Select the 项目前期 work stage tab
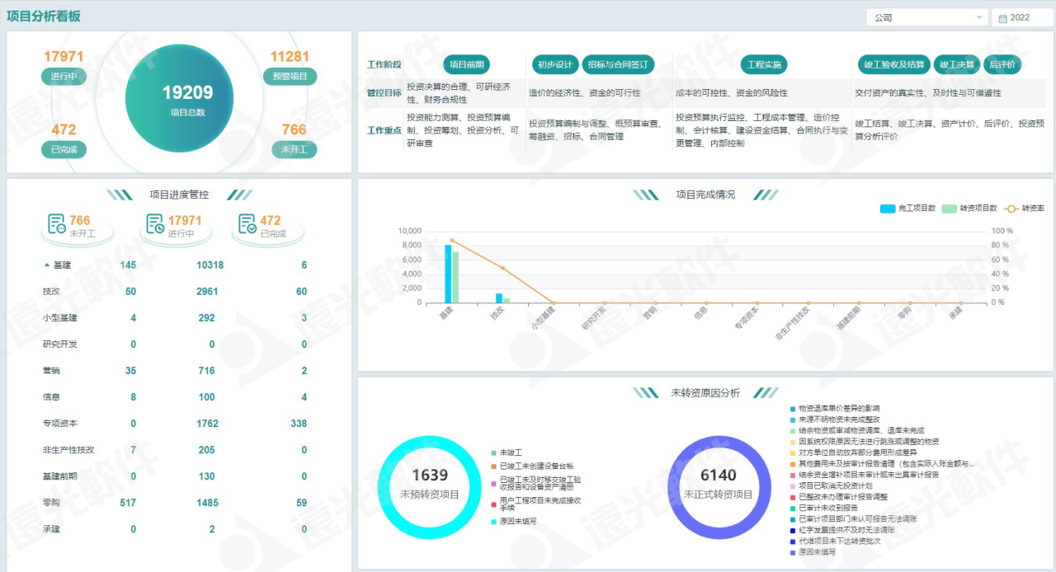 tap(466, 65)
